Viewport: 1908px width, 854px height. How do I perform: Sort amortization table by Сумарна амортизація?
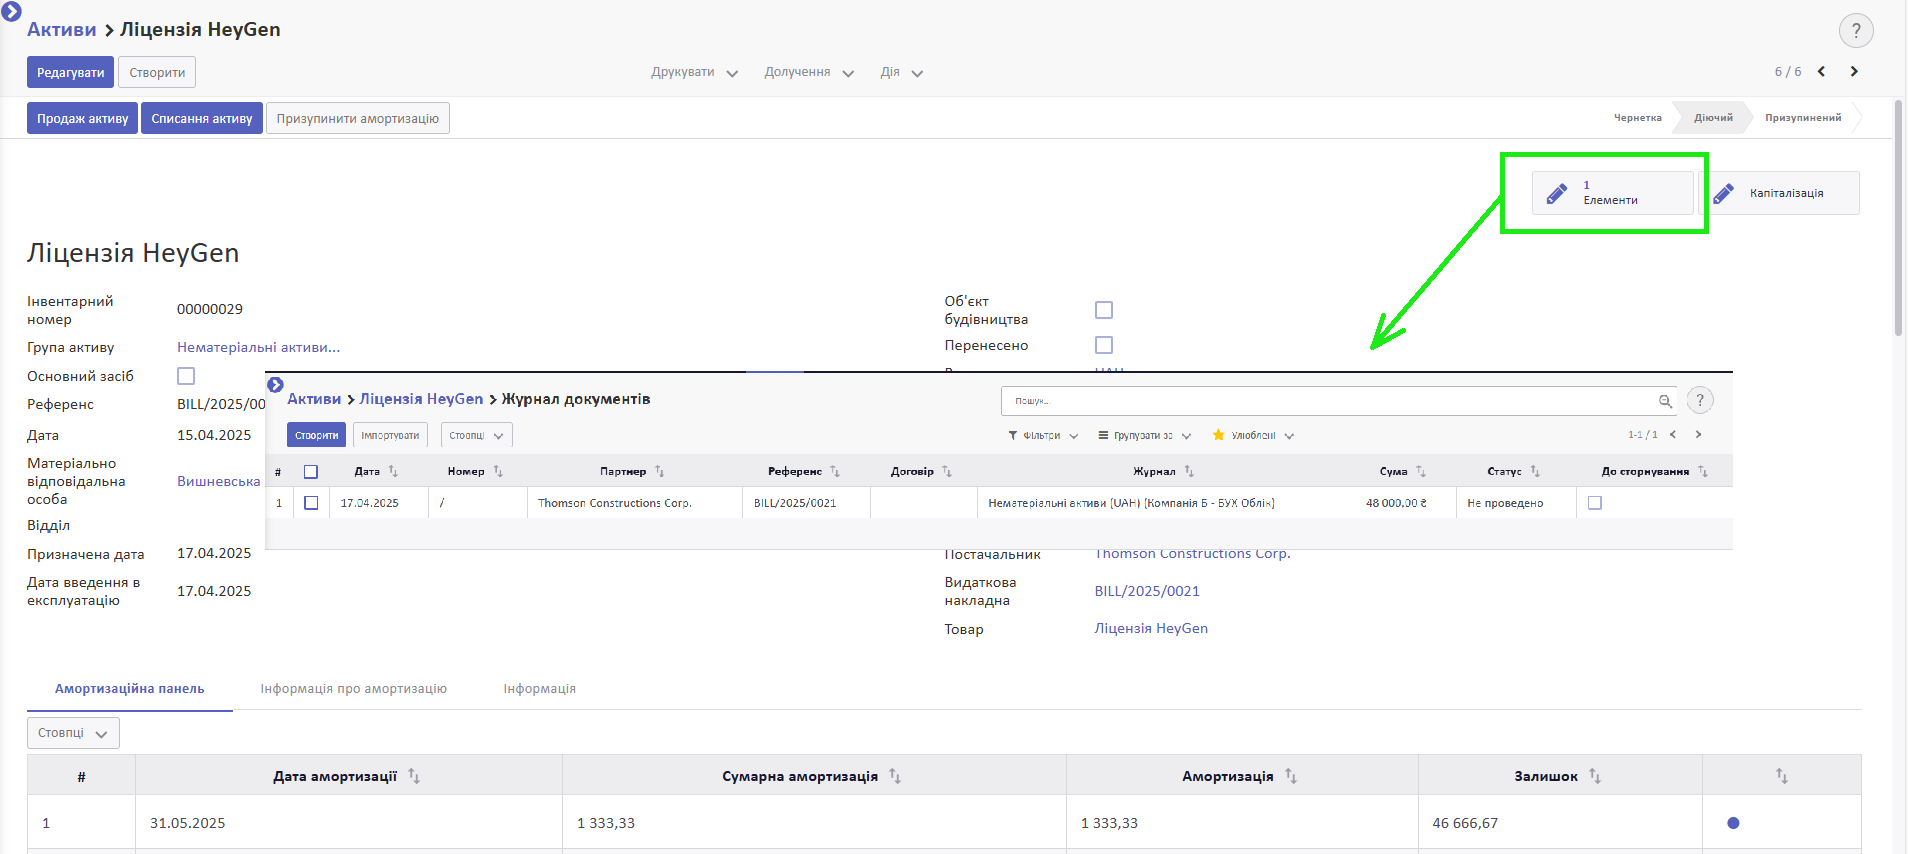(x=895, y=776)
